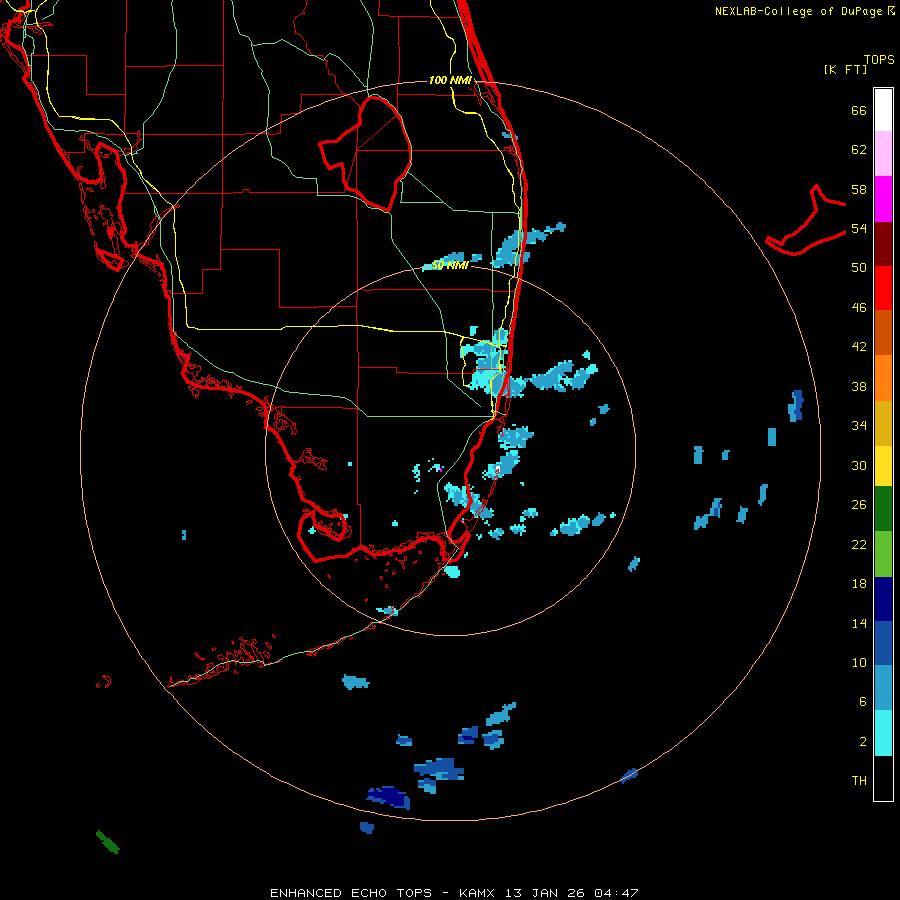This screenshot has width=900, height=900.
Task: Click the legend value 10
Action: point(859,662)
